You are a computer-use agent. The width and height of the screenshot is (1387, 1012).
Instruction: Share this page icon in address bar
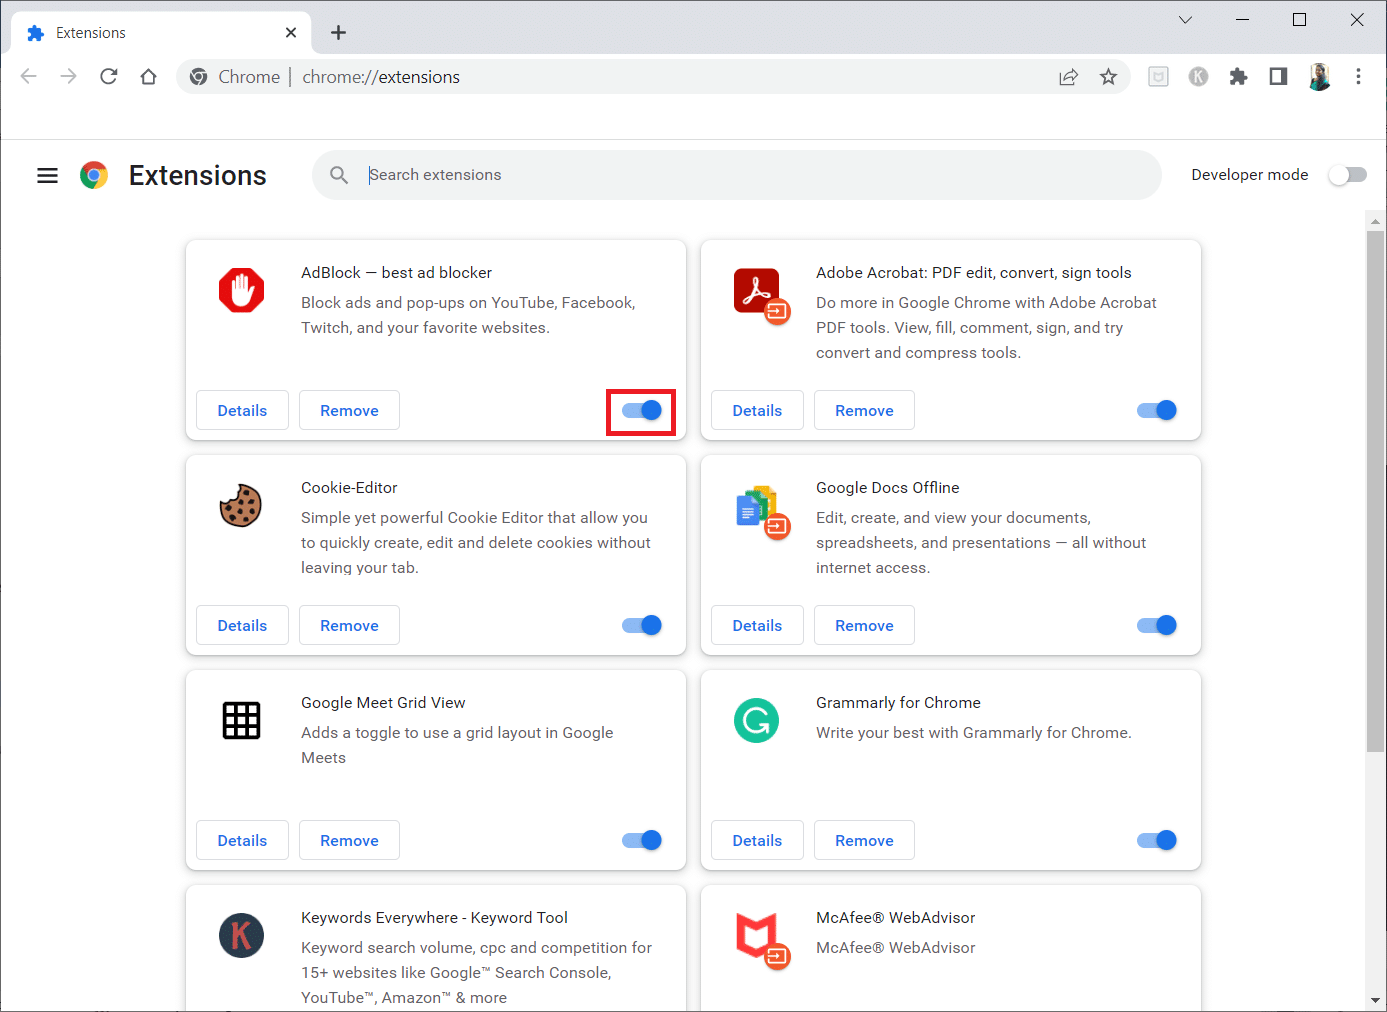click(1068, 77)
